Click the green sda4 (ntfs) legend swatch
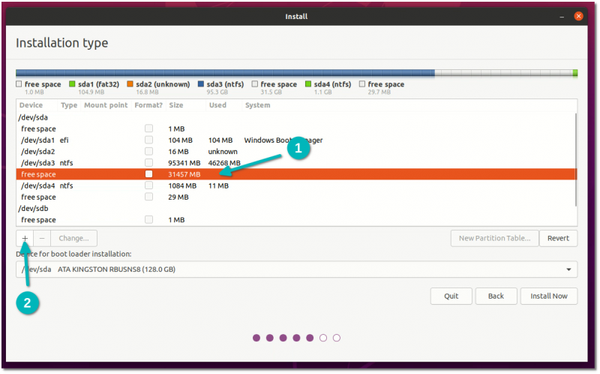The width and height of the screenshot is (600, 374). point(308,84)
